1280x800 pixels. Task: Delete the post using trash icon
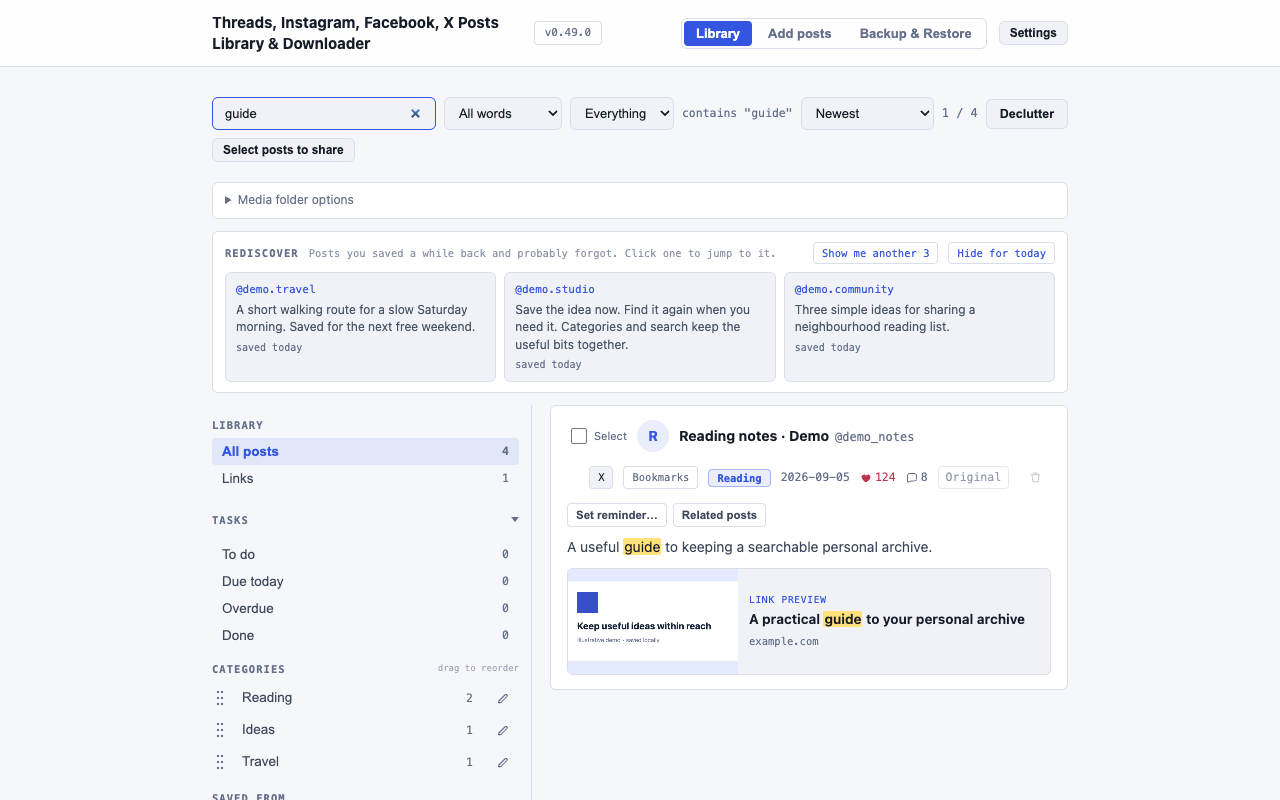pyautogui.click(x=1035, y=478)
